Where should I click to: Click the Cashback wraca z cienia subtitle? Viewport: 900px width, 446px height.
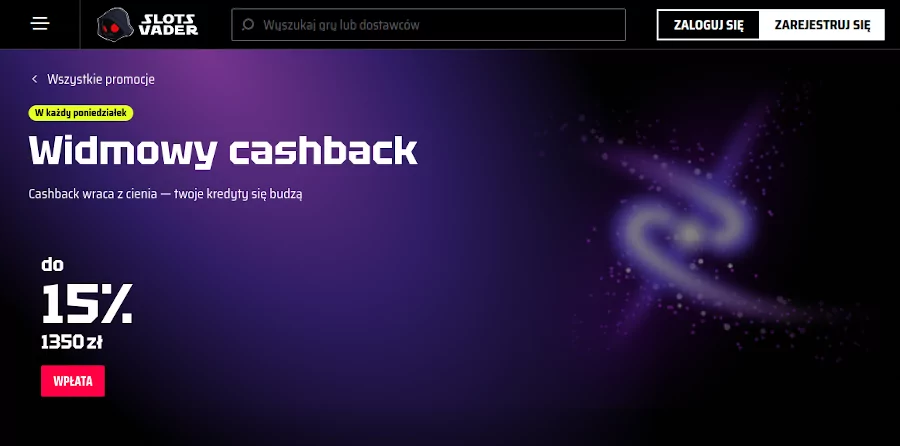165,194
